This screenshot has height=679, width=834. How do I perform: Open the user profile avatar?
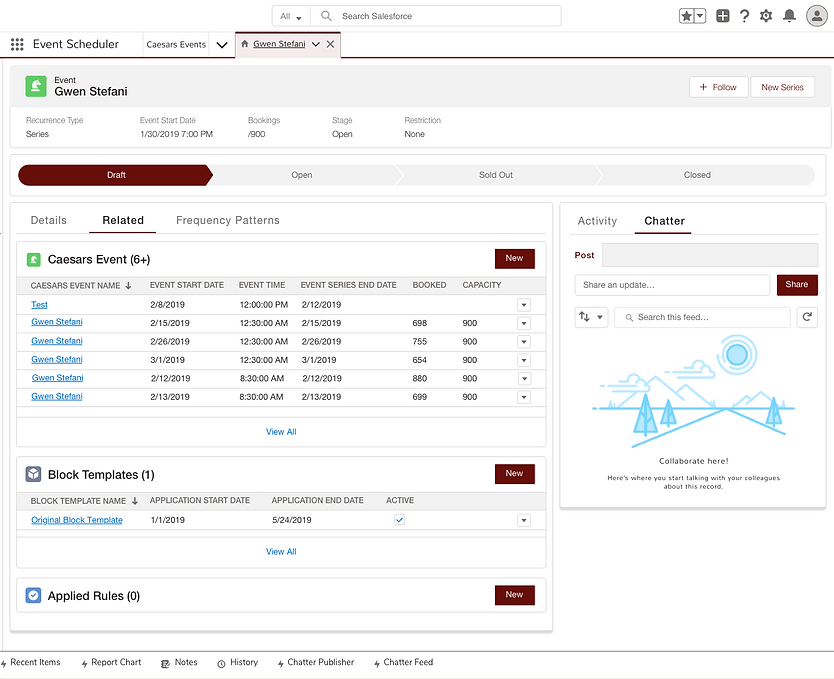[816, 16]
